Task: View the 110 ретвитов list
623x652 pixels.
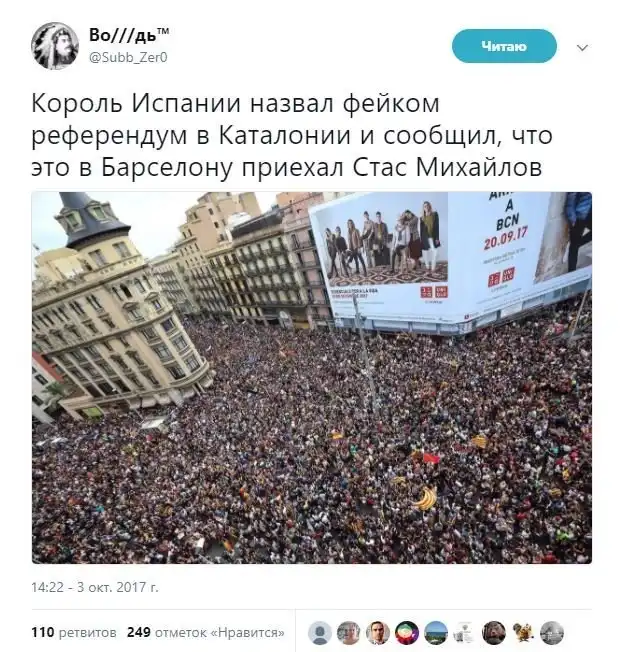Action: (x=74, y=632)
